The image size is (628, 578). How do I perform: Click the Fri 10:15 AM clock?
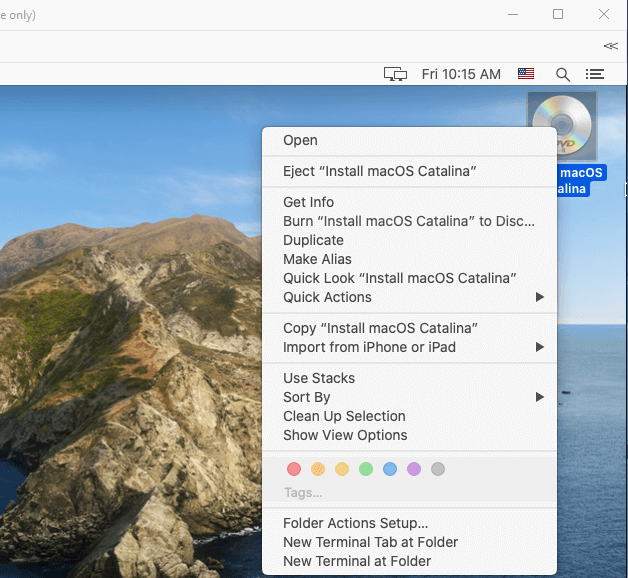[x=461, y=74]
